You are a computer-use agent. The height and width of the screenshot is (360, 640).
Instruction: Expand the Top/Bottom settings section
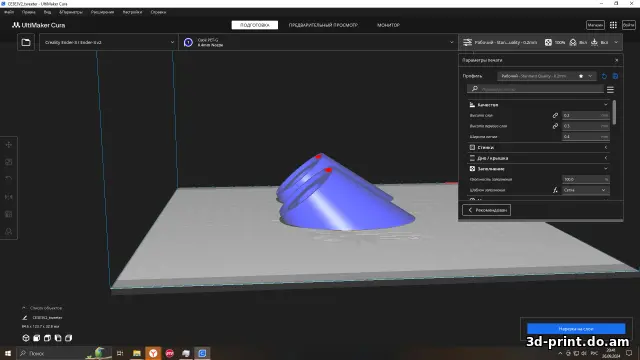point(538,158)
